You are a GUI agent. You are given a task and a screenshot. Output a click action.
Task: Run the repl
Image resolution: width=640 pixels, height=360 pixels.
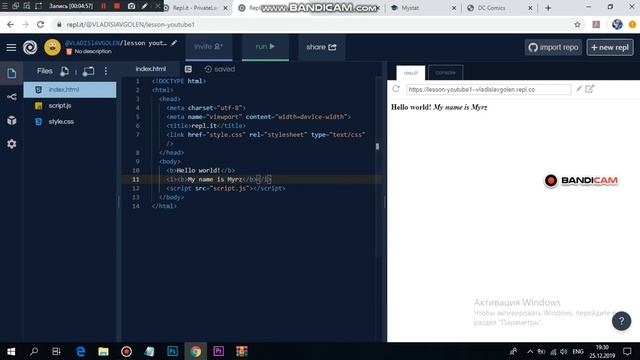(265, 47)
